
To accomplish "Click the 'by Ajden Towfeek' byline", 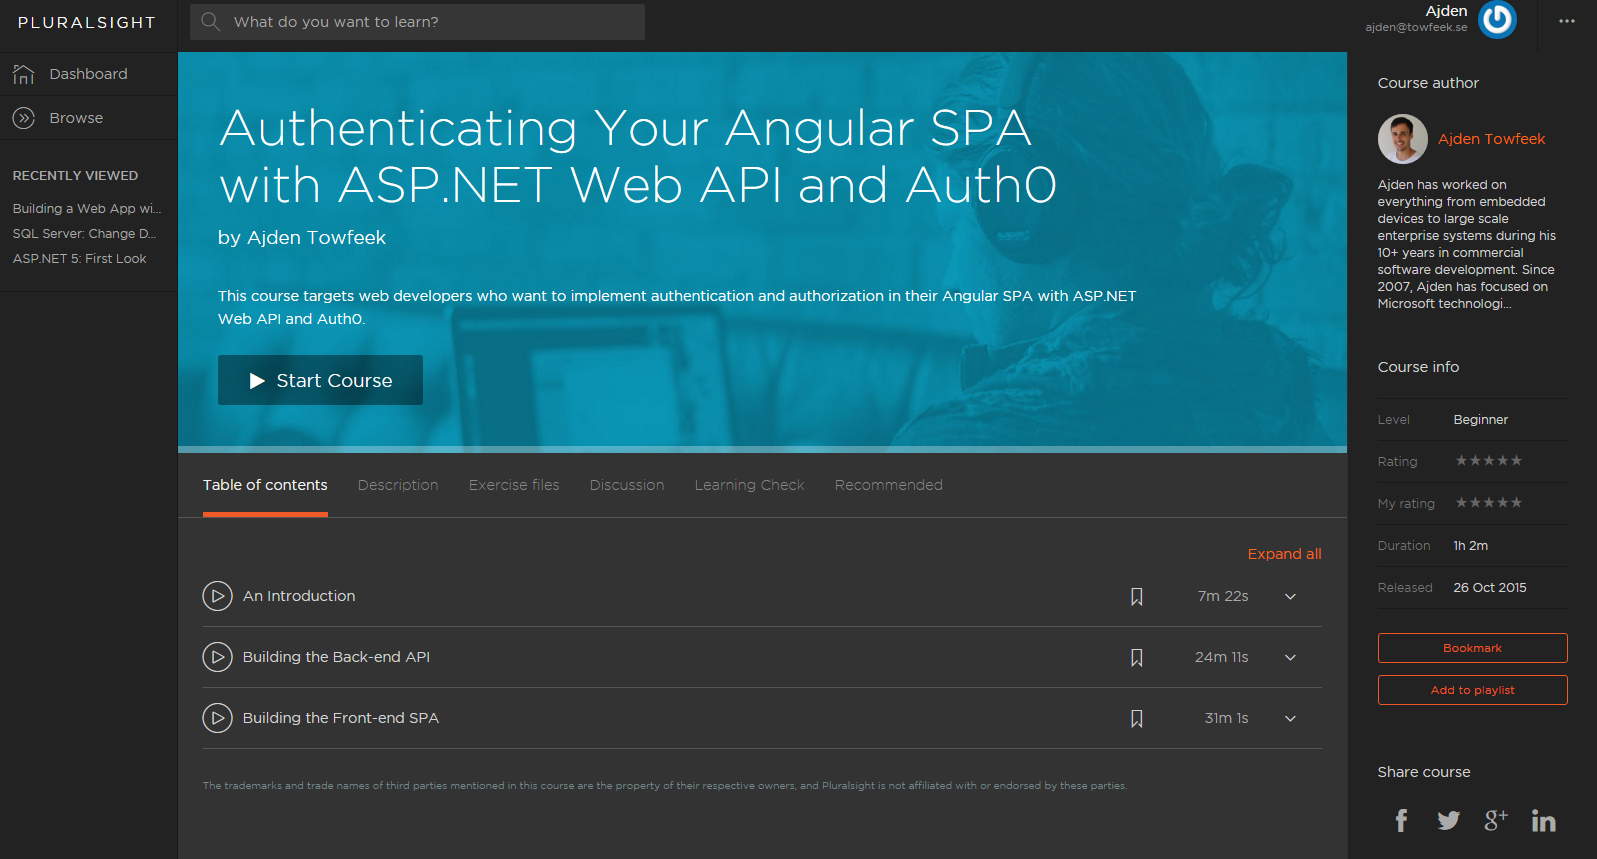I will [x=302, y=238].
